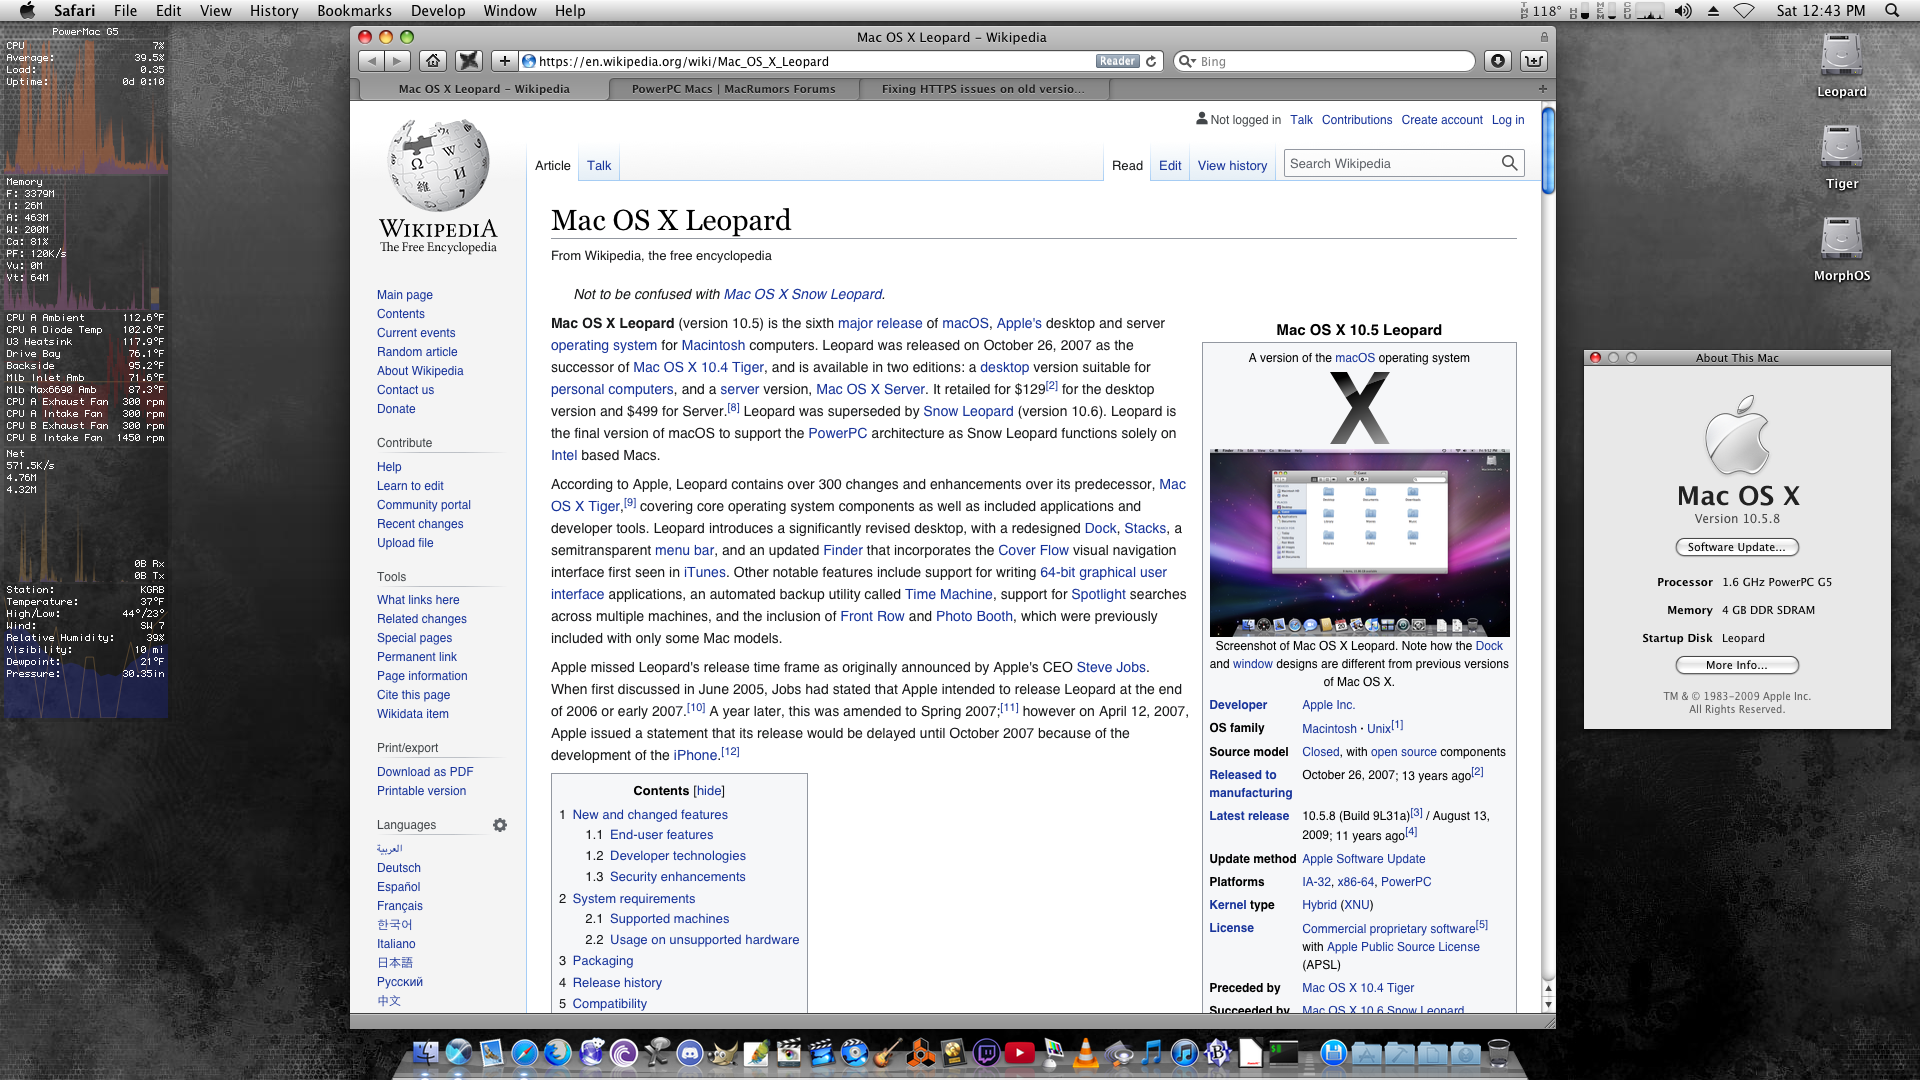Open the Random article sidebar link

417,352
